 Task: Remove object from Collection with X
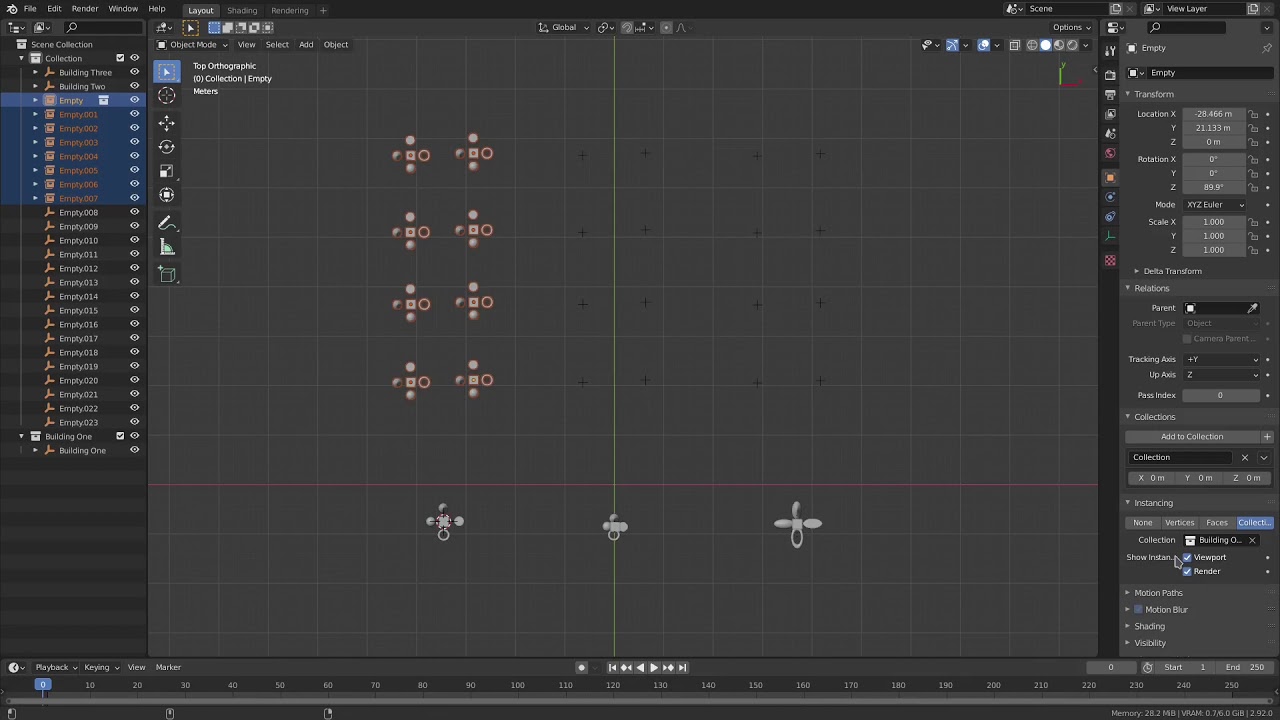[1245, 457]
